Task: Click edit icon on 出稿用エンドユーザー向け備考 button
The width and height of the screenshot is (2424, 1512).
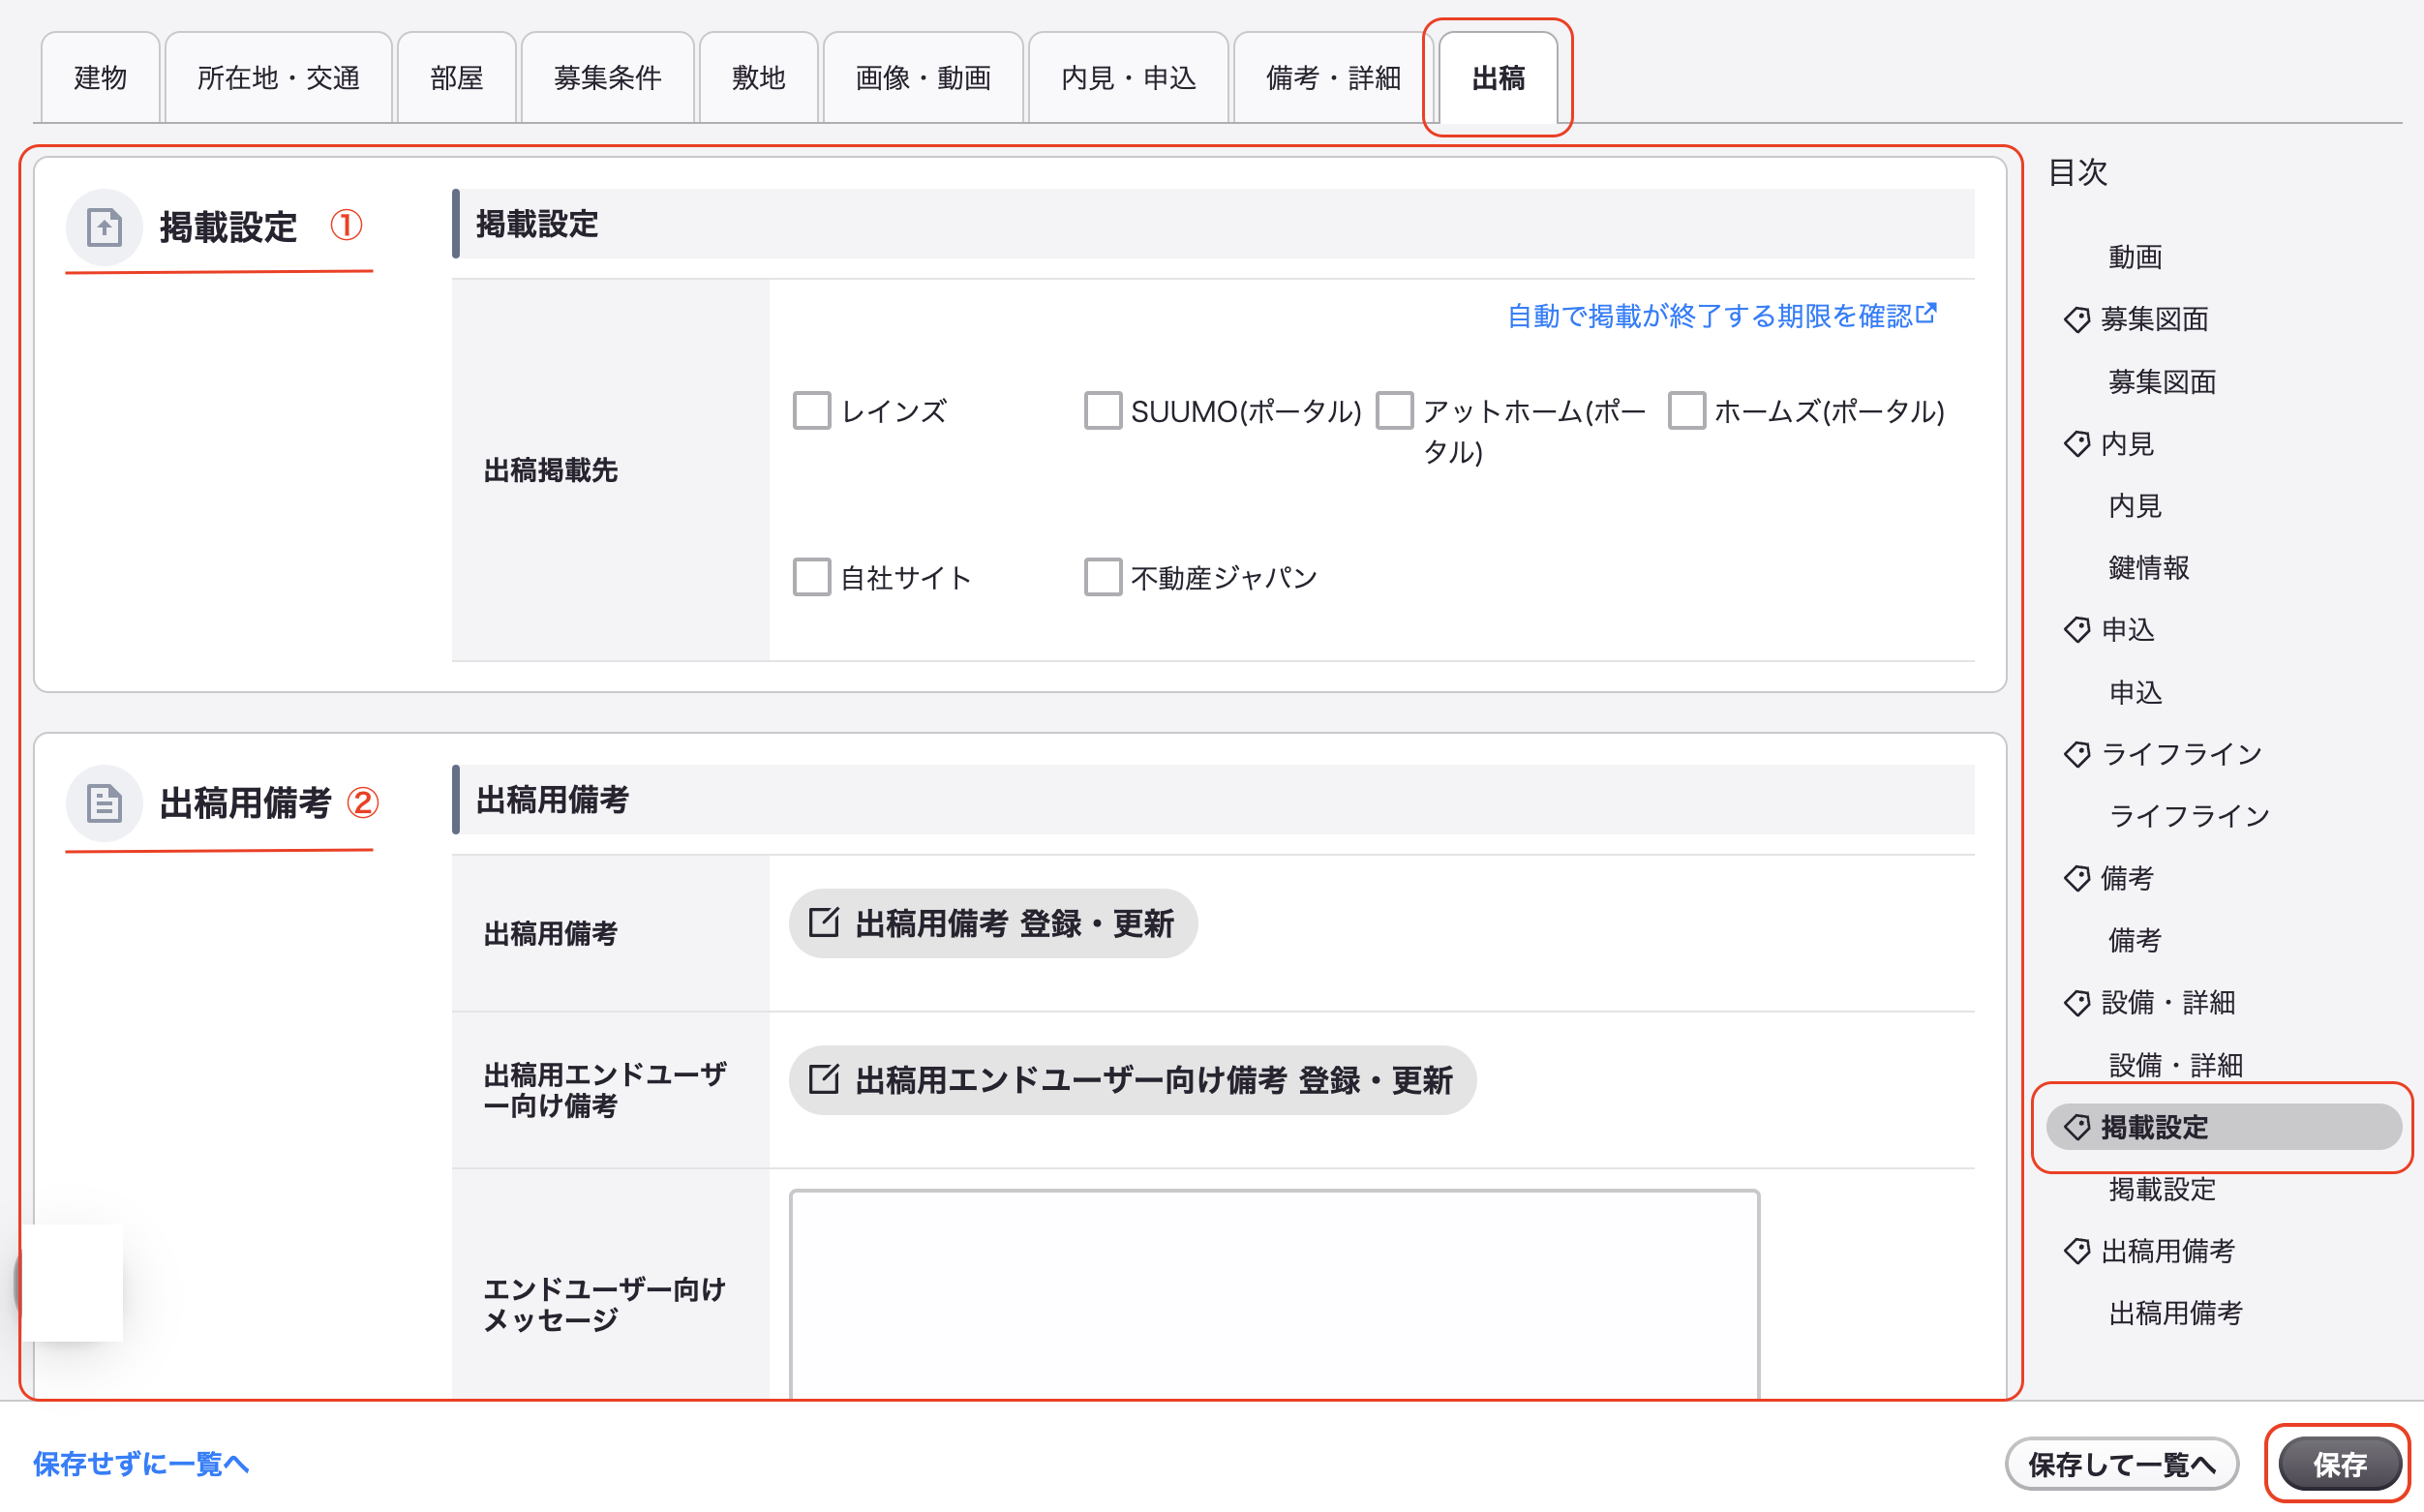Action: point(823,1079)
